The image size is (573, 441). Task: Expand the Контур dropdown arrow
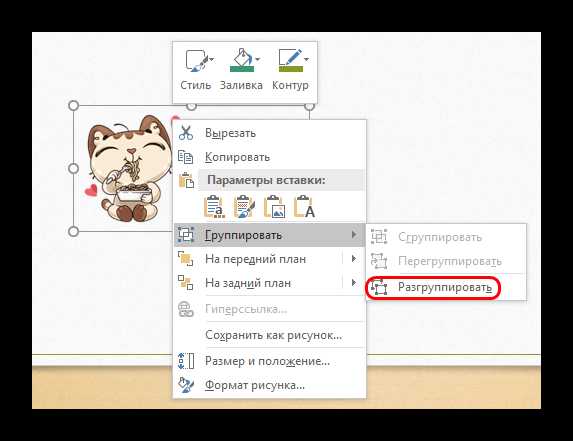pos(307,59)
